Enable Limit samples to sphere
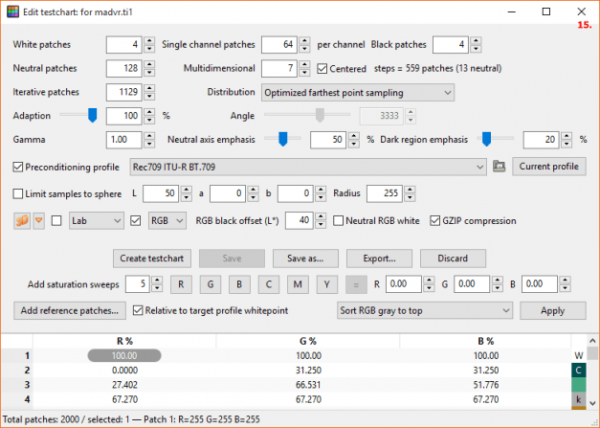Viewport: 600px width, 428px height. tap(19, 193)
